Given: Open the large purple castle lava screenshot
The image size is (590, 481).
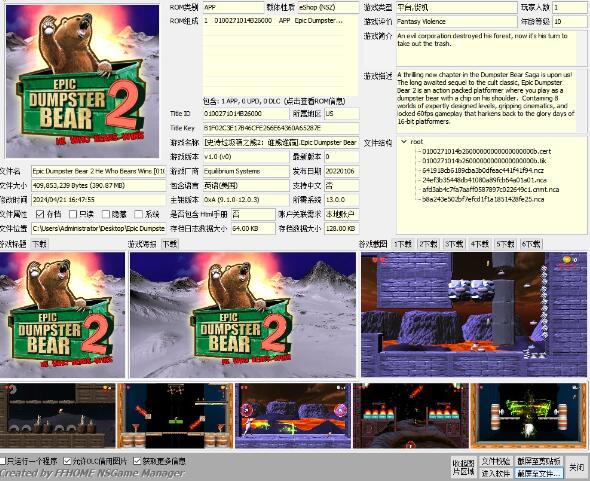Looking at the screenshot, I should pos(474,315).
